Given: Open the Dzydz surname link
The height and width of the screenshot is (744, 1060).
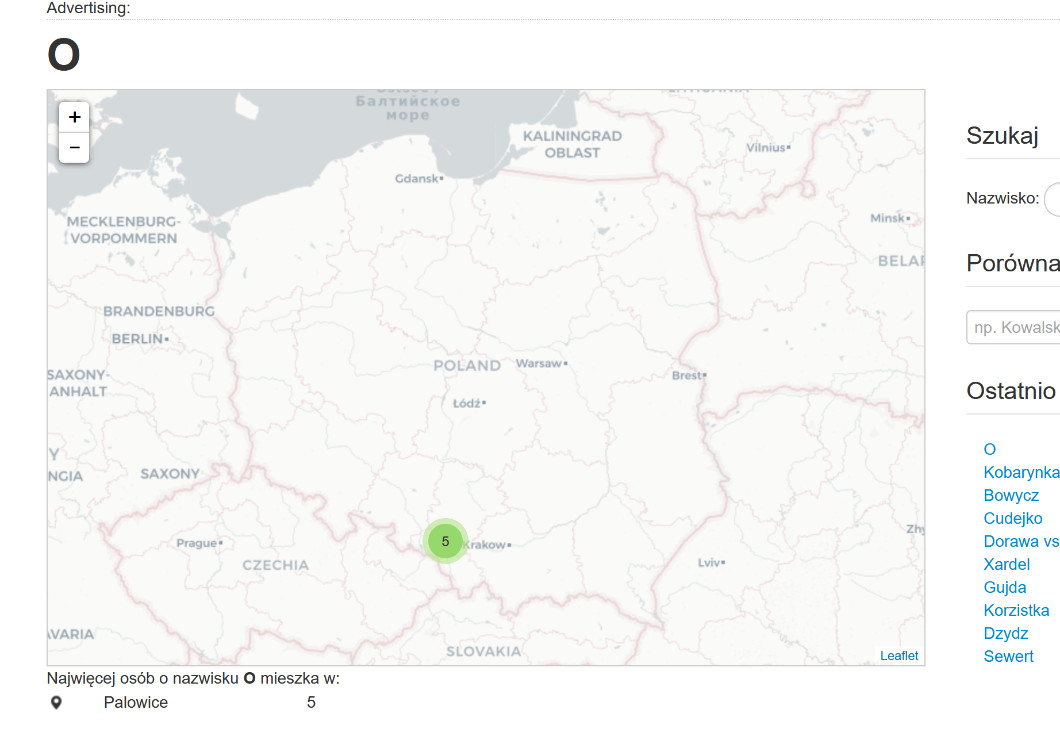Looking at the screenshot, I should [1005, 634].
